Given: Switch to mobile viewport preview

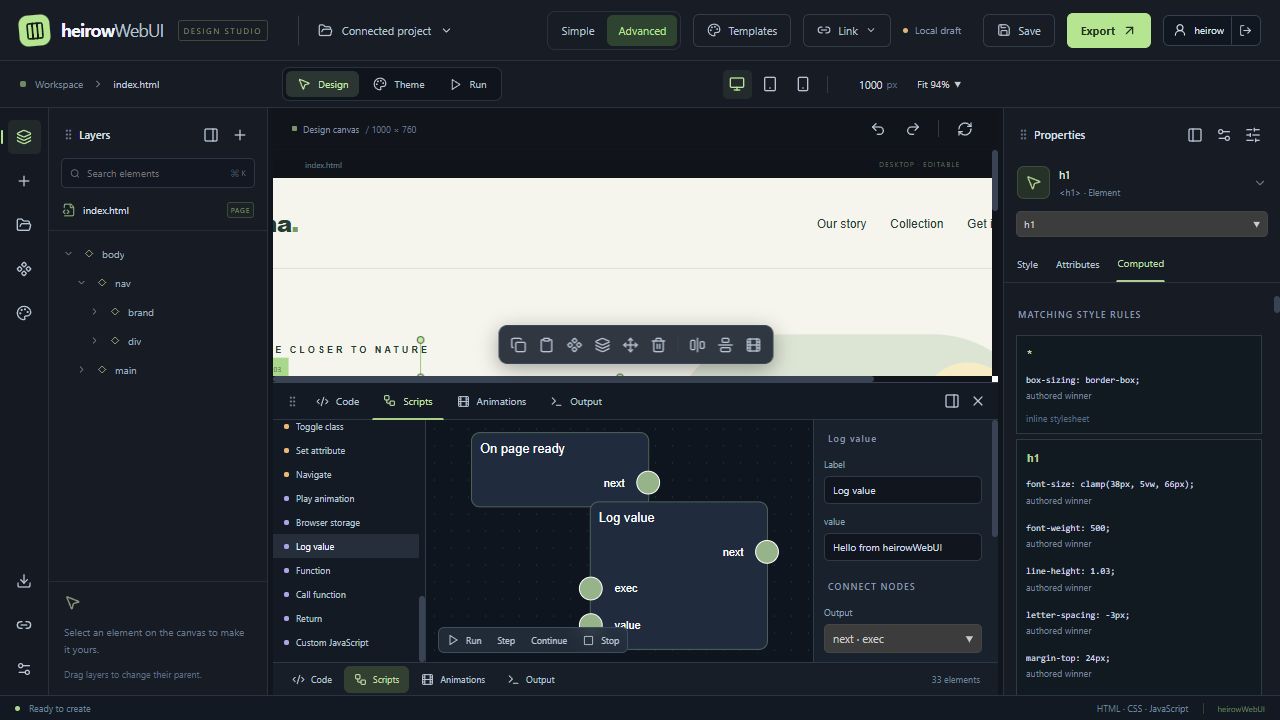Looking at the screenshot, I should (x=803, y=84).
